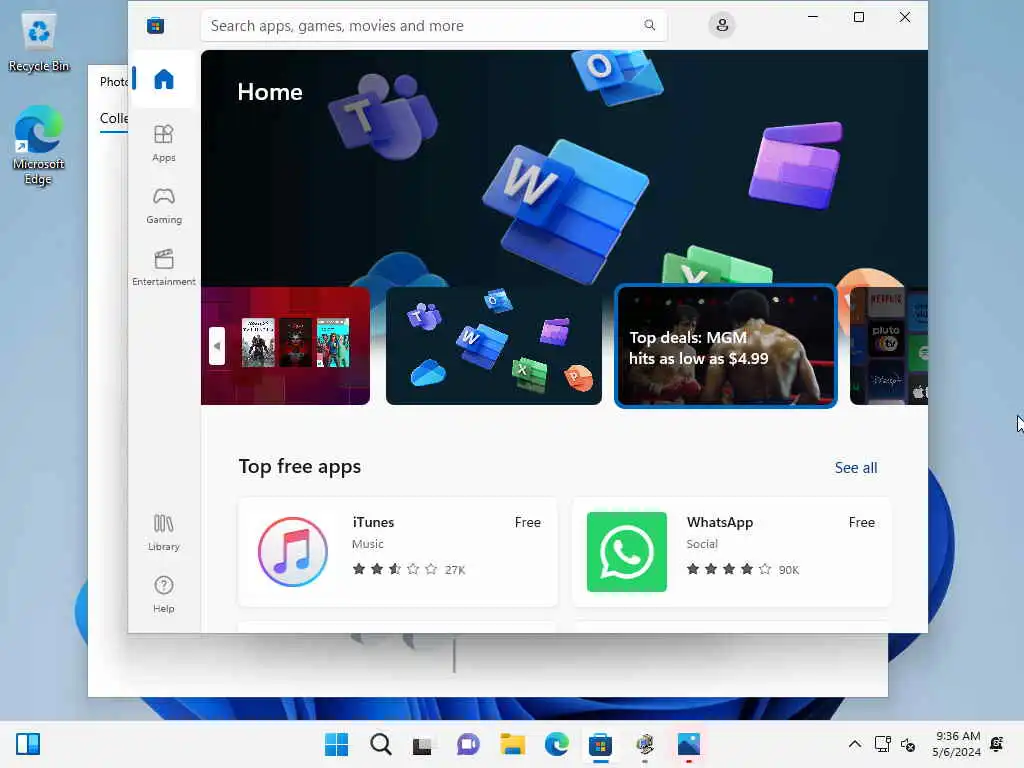Viewport: 1024px width, 768px height.
Task: Click the muted volume tray icon
Action: click(x=908, y=744)
